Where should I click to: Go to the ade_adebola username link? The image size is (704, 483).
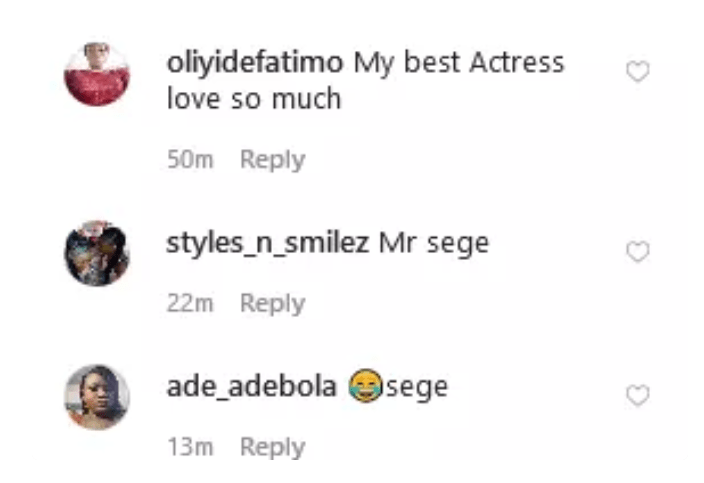point(251,386)
